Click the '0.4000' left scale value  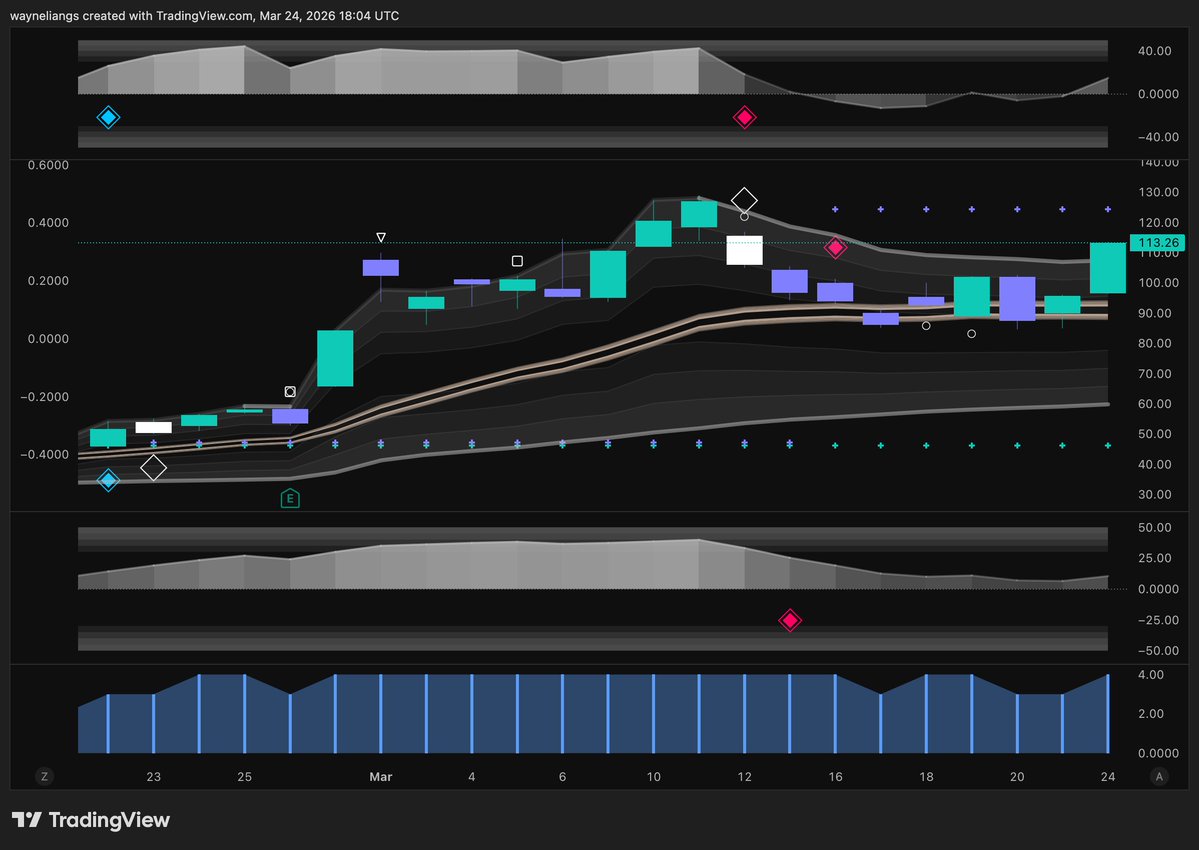(x=48, y=222)
